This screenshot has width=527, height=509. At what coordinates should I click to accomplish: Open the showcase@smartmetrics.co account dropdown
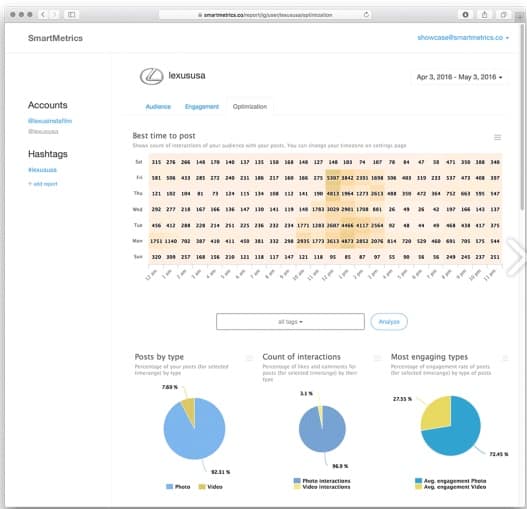click(463, 38)
